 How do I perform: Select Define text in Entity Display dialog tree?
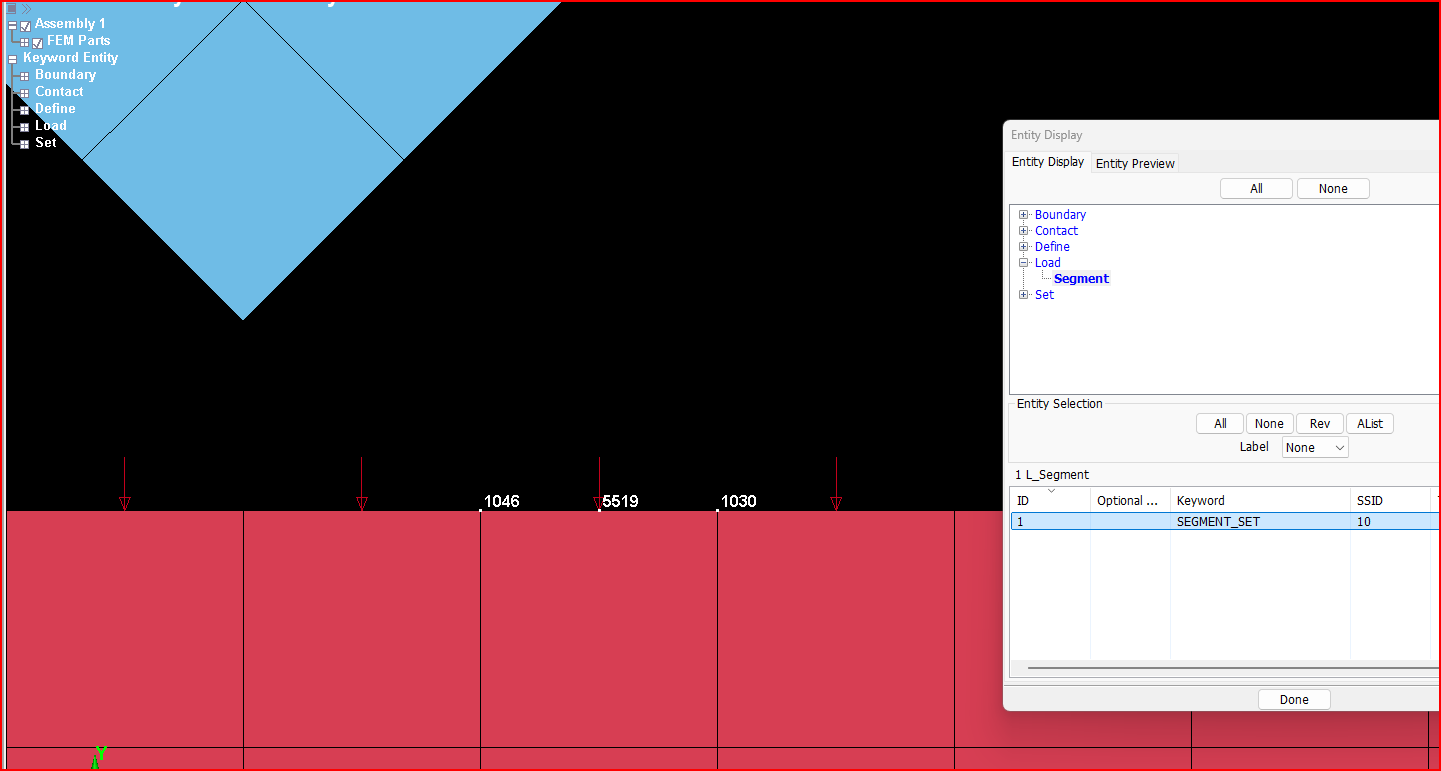[1052, 247]
